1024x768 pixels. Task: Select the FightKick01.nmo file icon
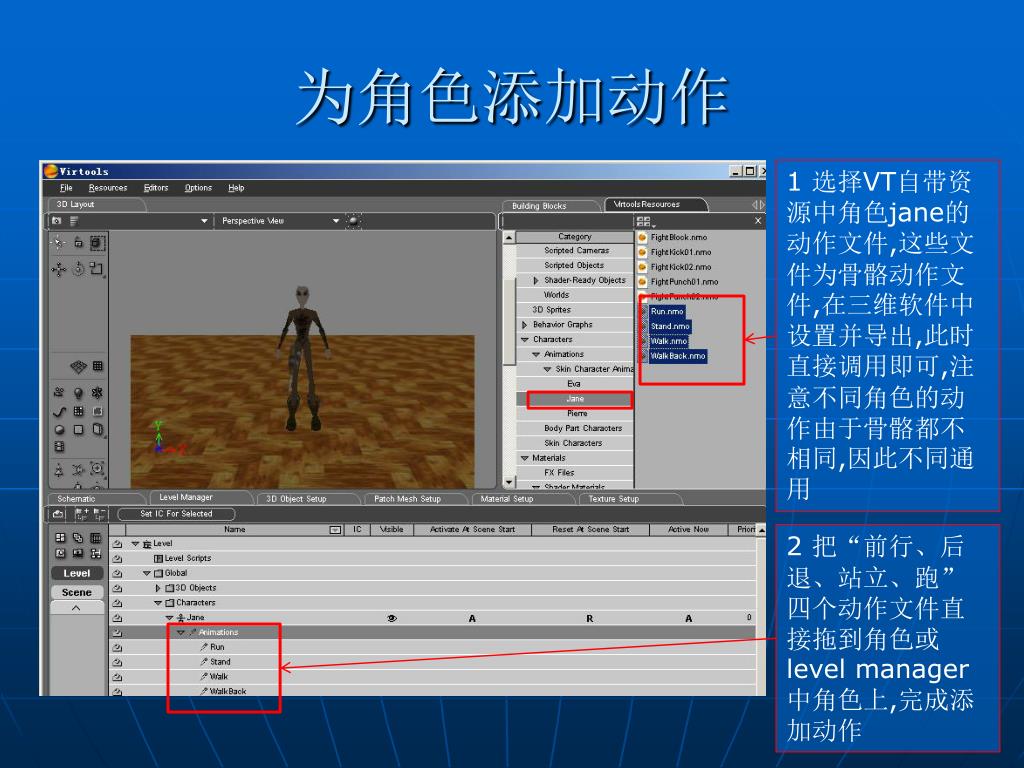coord(643,252)
